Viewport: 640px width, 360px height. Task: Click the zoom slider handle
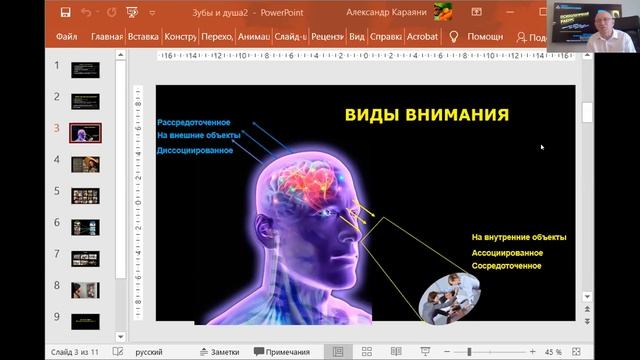pos(469,351)
